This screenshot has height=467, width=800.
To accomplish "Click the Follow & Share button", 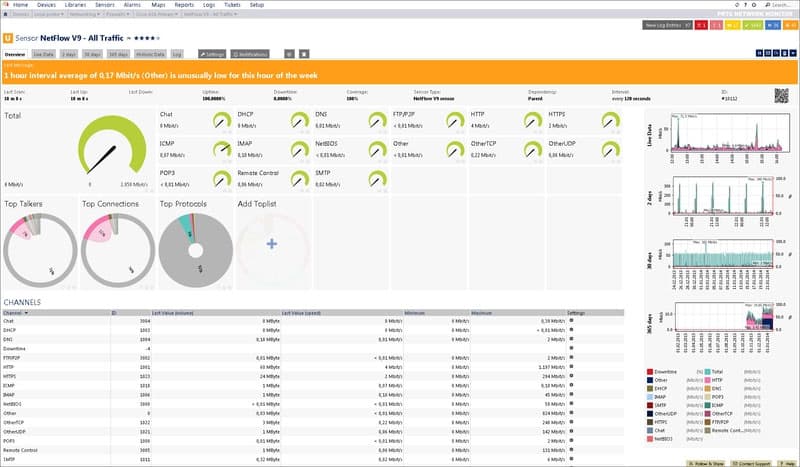I will [707, 463].
